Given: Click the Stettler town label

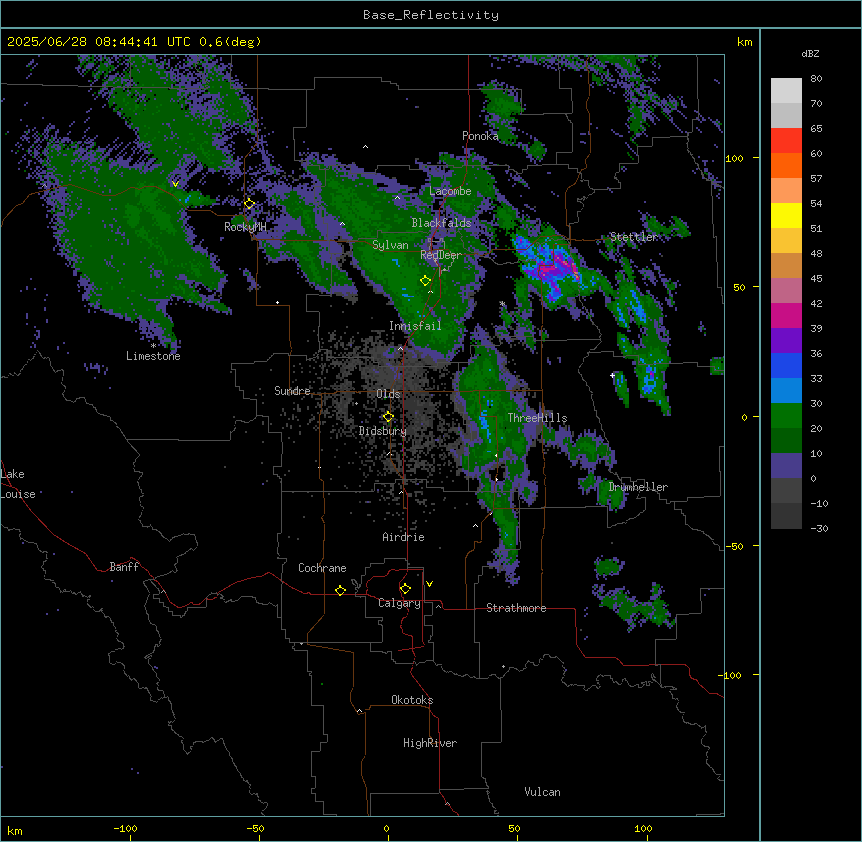Looking at the screenshot, I should click(633, 237).
